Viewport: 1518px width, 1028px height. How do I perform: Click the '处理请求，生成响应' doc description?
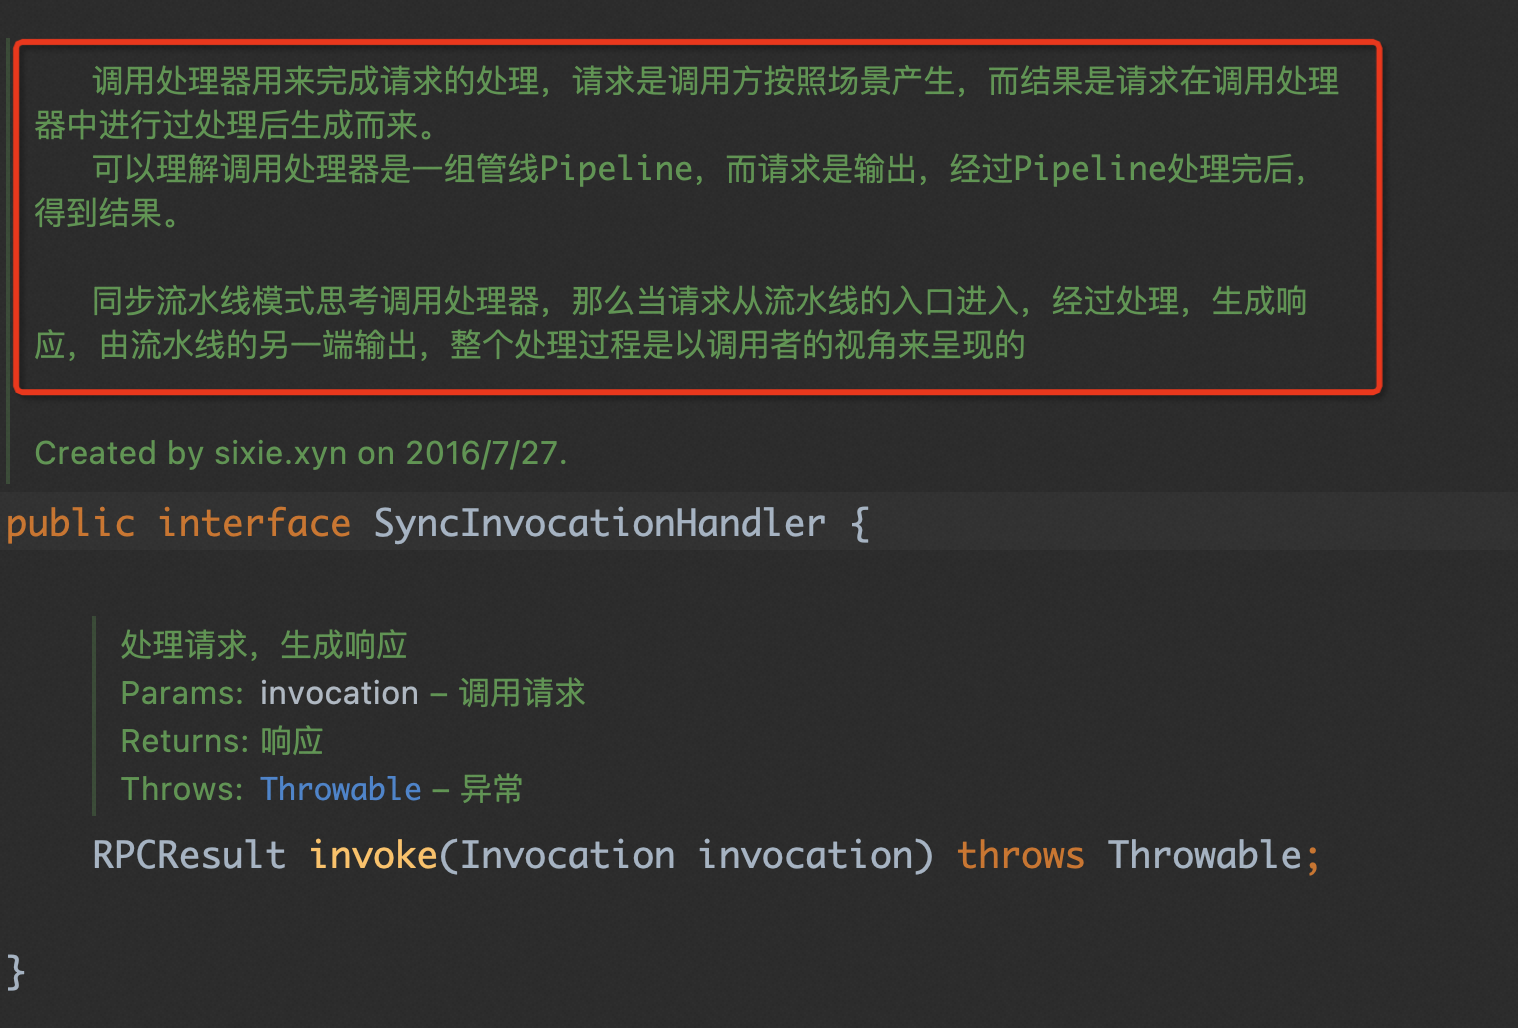pos(264,645)
